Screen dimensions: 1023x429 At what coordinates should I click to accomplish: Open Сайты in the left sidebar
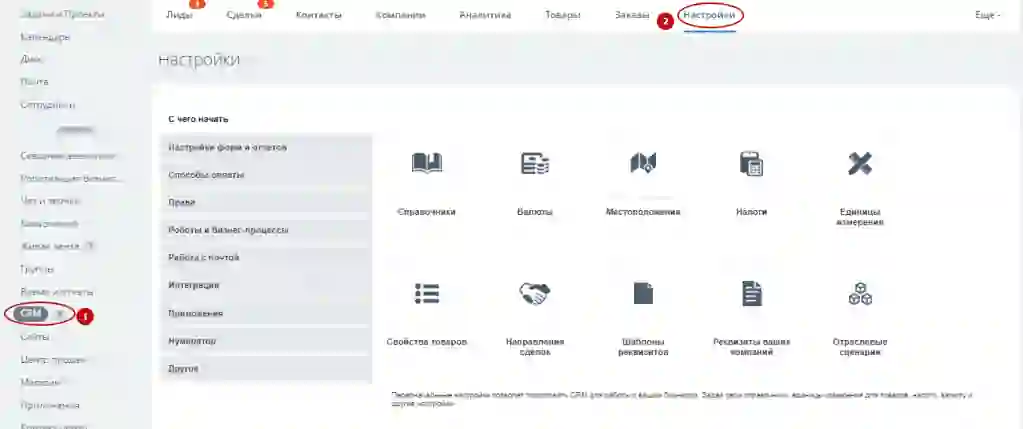[x=35, y=337]
